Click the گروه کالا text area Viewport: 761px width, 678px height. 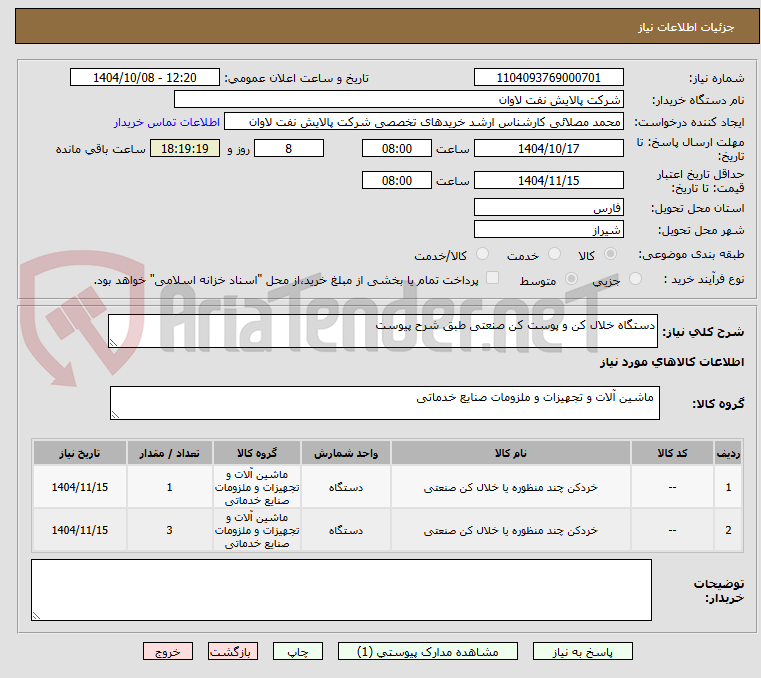384,403
